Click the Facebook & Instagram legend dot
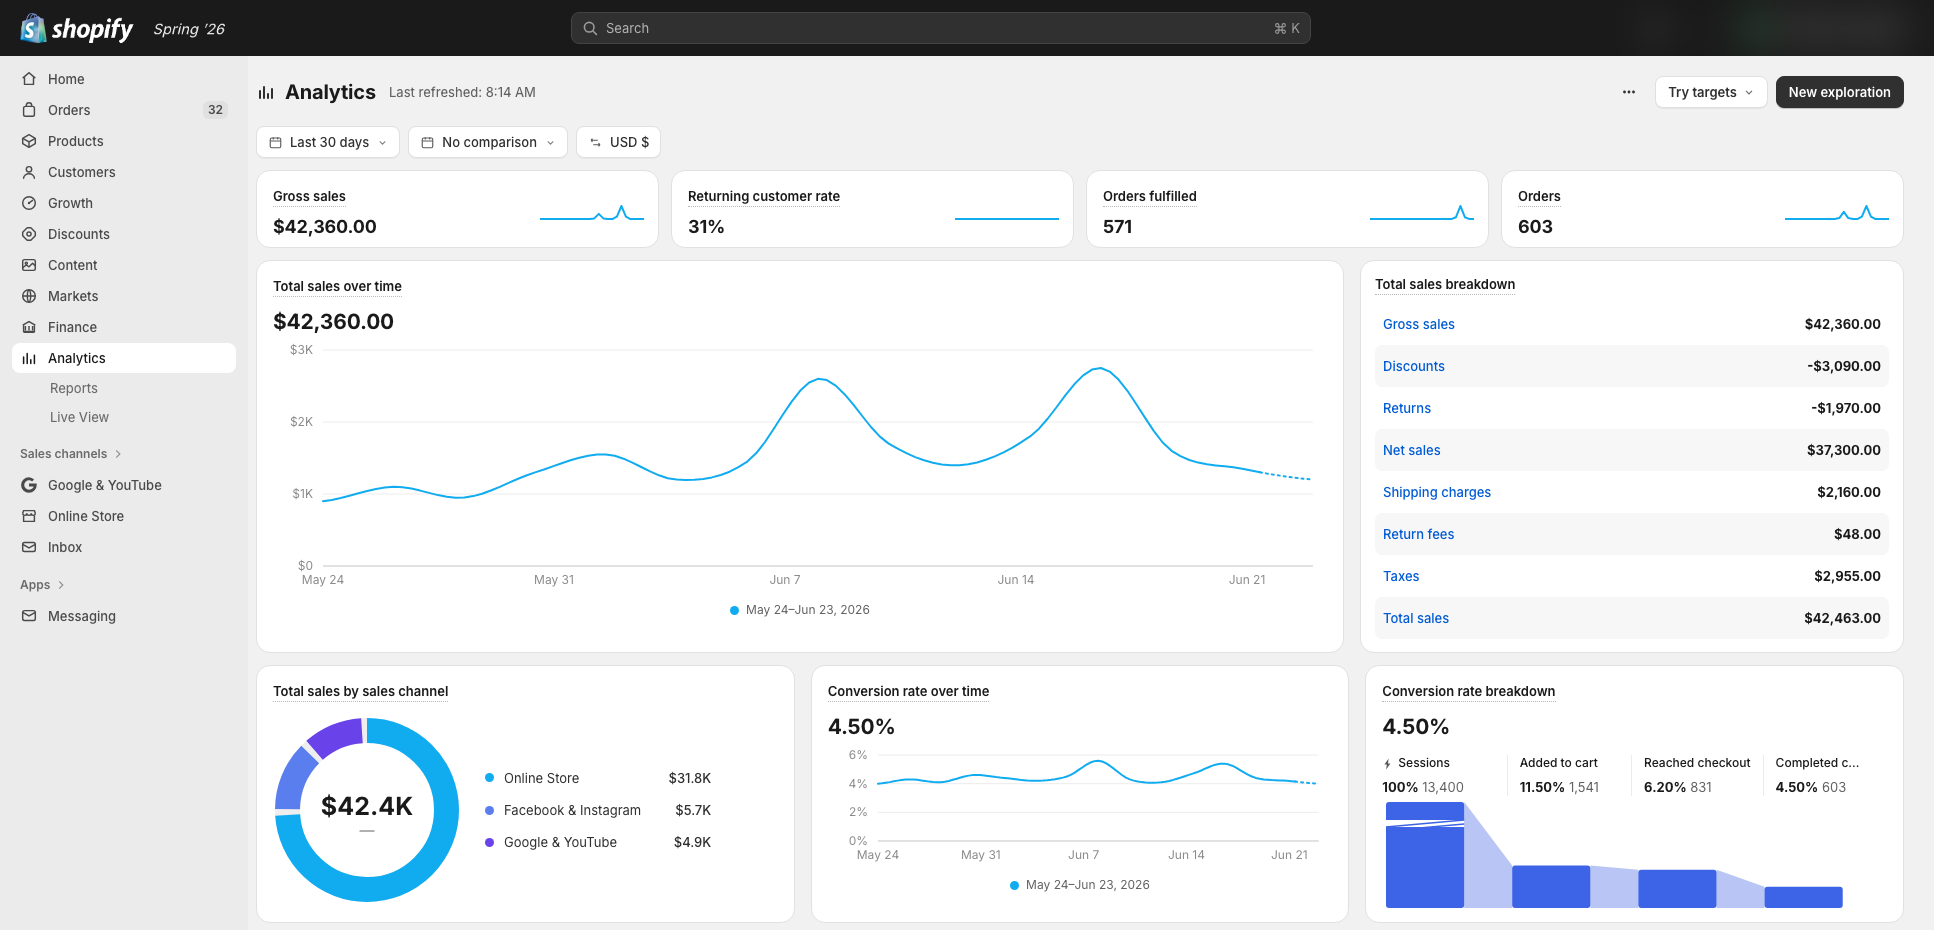This screenshot has width=1934, height=930. [x=490, y=810]
